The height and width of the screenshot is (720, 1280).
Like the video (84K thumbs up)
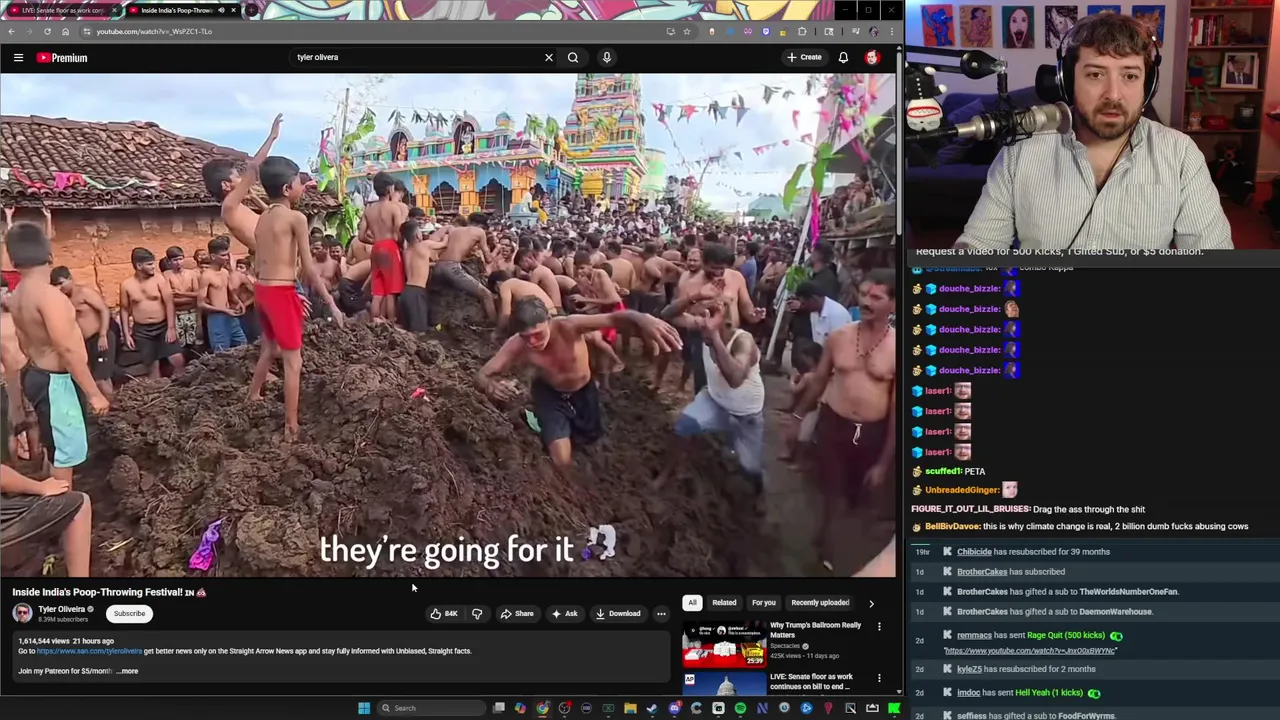click(444, 614)
